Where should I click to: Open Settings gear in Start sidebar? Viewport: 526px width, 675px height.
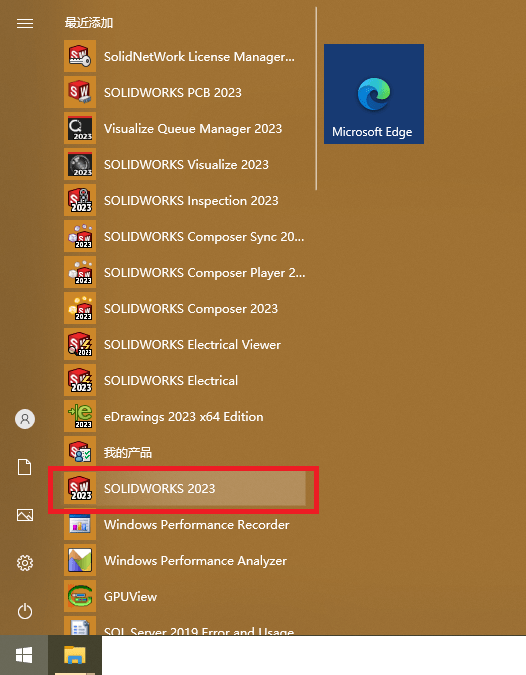tap(25, 563)
